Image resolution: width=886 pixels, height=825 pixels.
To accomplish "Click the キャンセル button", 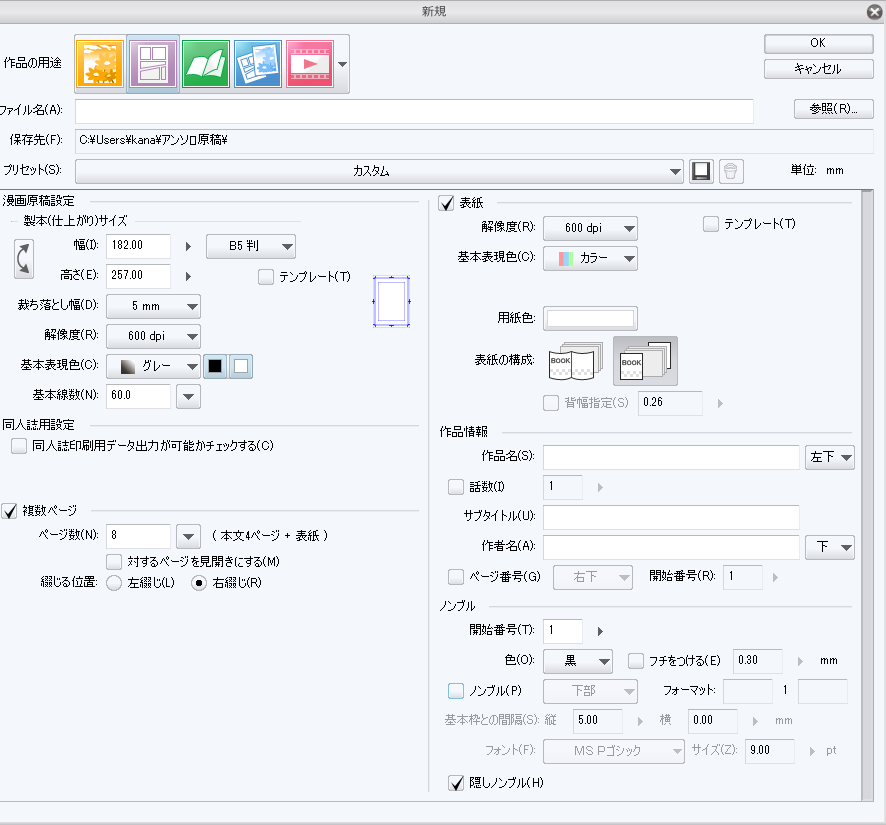I will [x=818, y=69].
